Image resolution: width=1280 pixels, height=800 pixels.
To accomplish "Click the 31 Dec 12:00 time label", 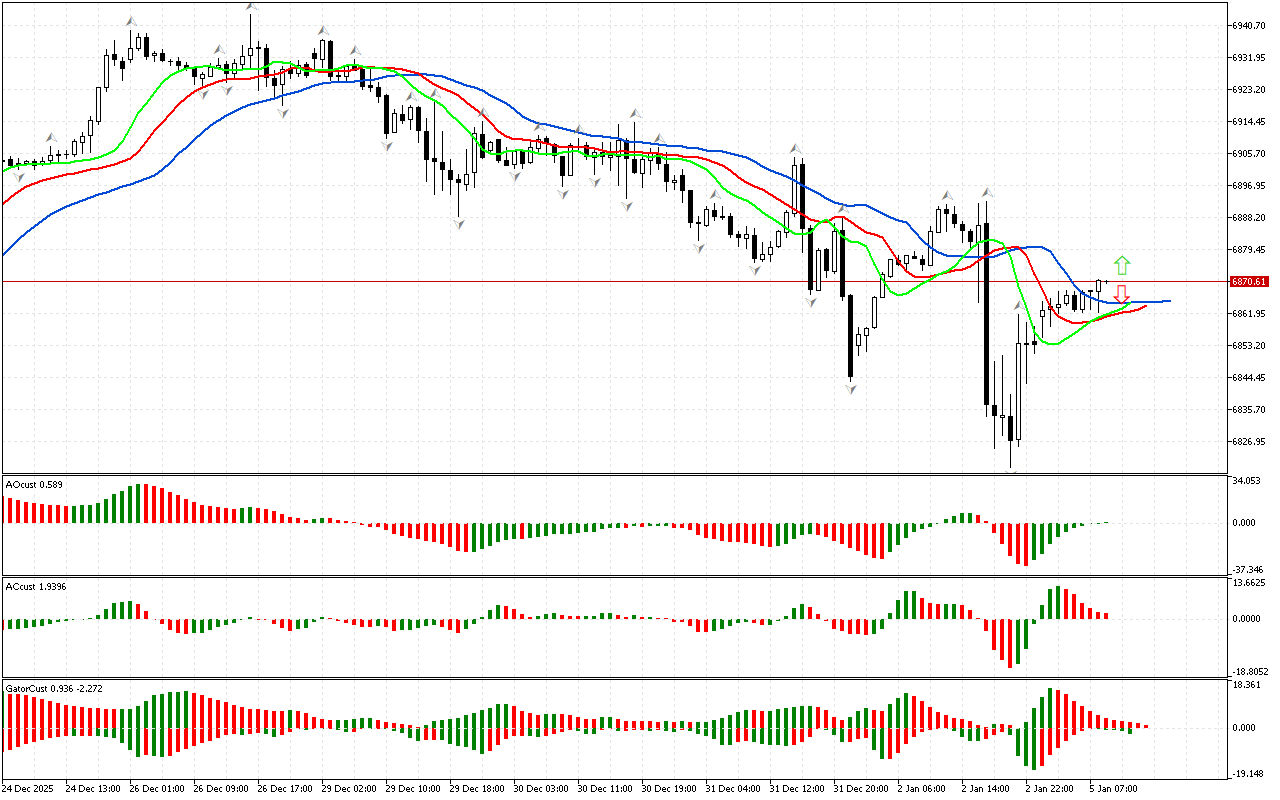I will tap(798, 789).
